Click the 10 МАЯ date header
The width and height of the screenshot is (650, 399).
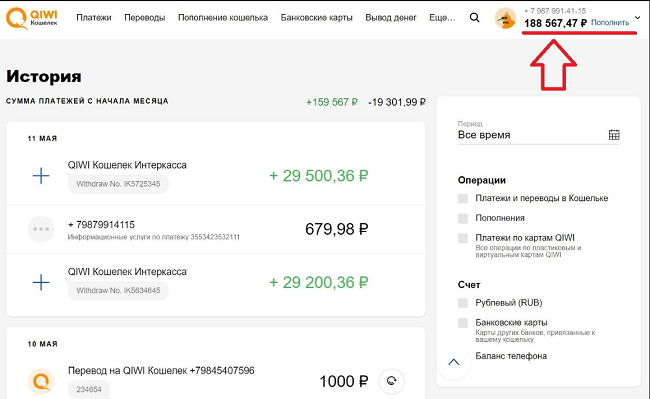click(42, 344)
